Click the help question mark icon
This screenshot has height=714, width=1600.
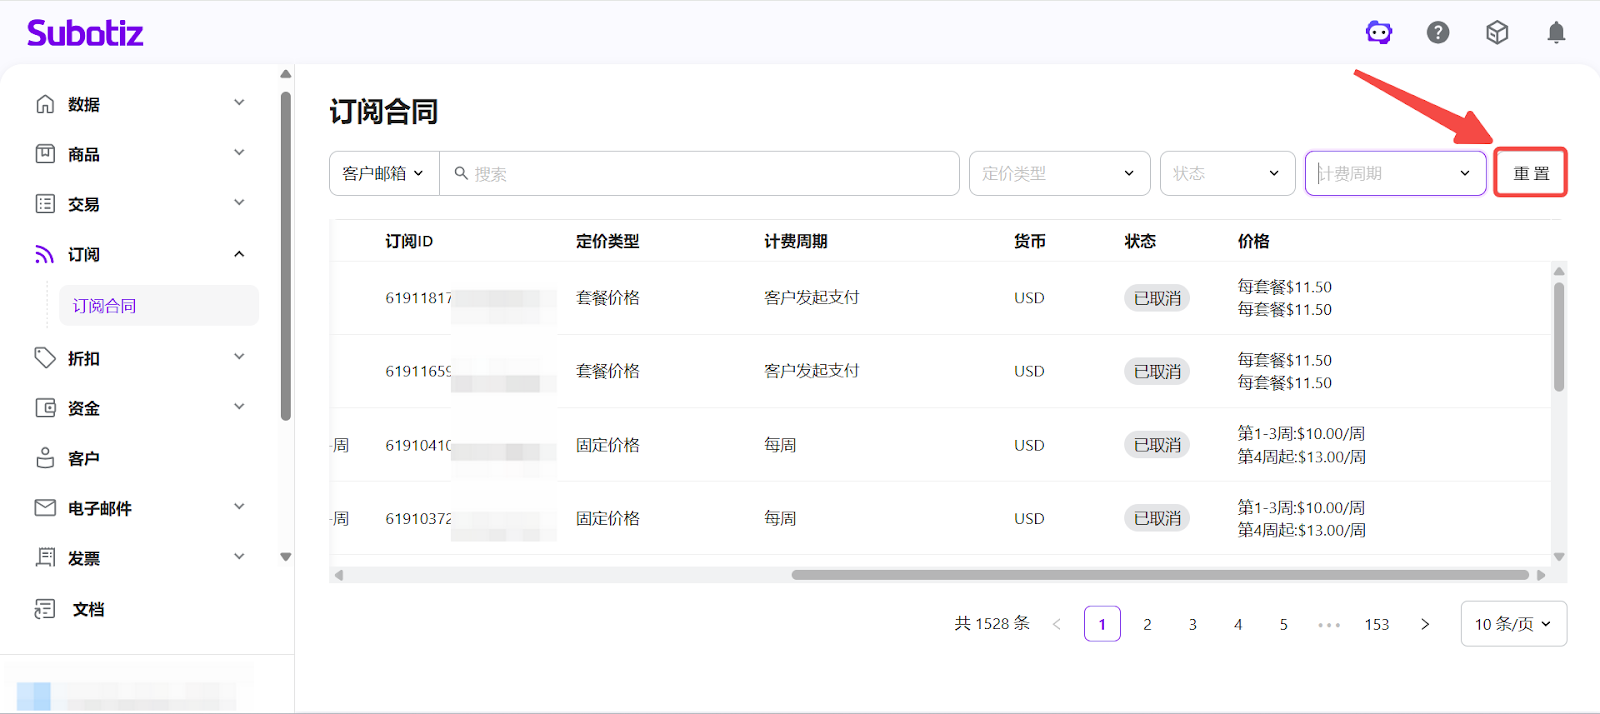pos(1438,33)
